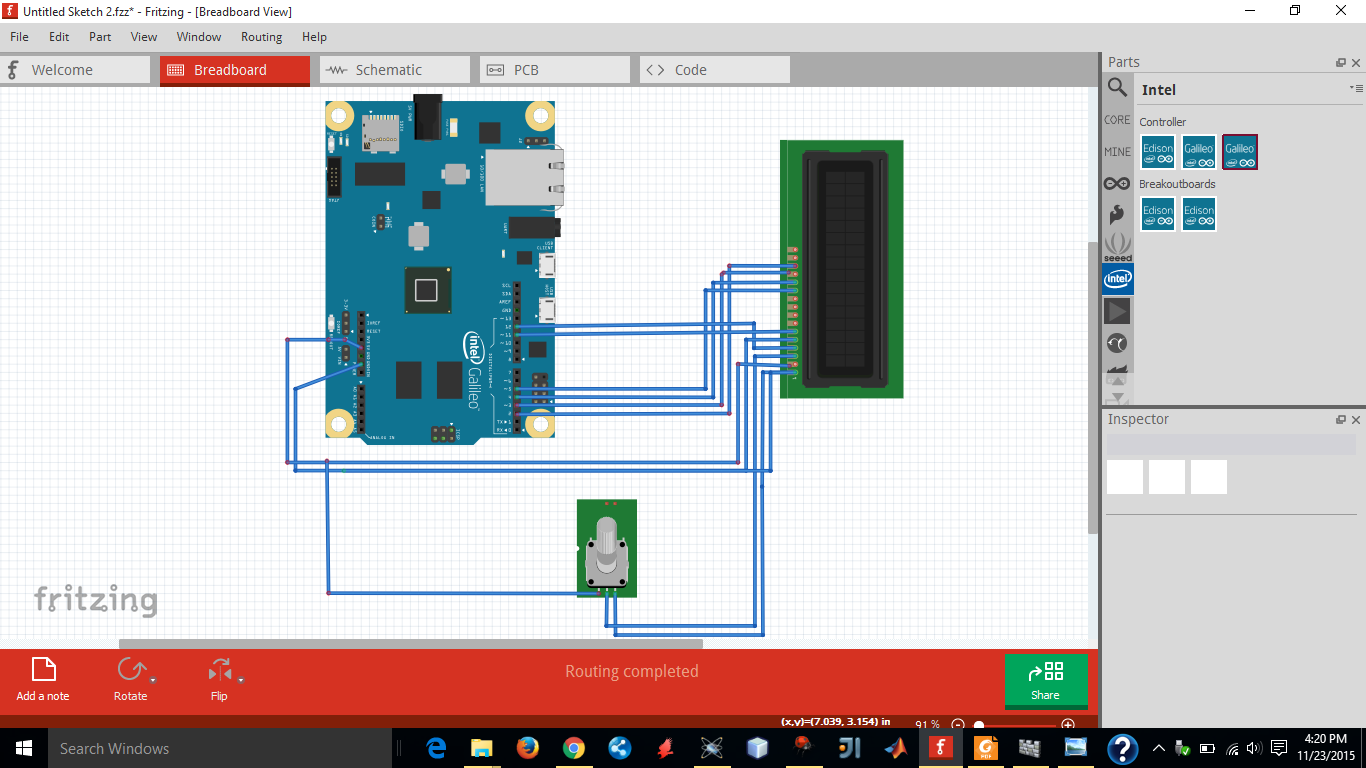Float the Parts panel window
The height and width of the screenshot is (768, 1366).
(x=1341, y=62)
